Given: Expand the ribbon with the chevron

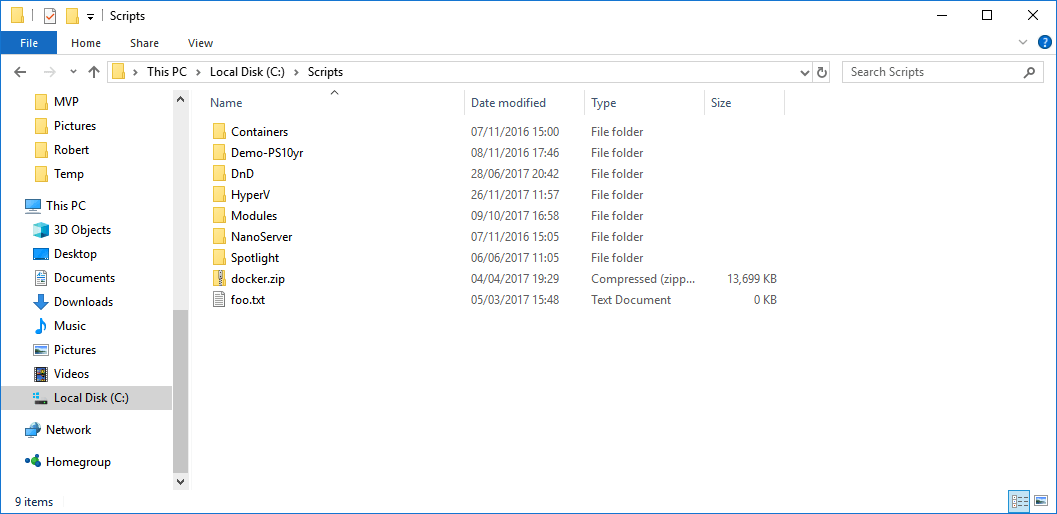Looking at the screenshot, I should pos(1023,42).
